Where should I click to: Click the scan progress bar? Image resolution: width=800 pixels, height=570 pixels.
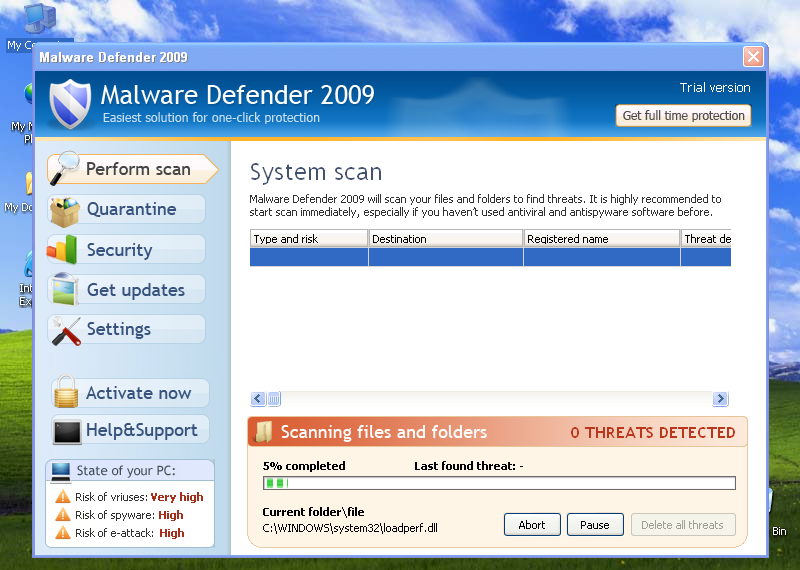[499, 483]
